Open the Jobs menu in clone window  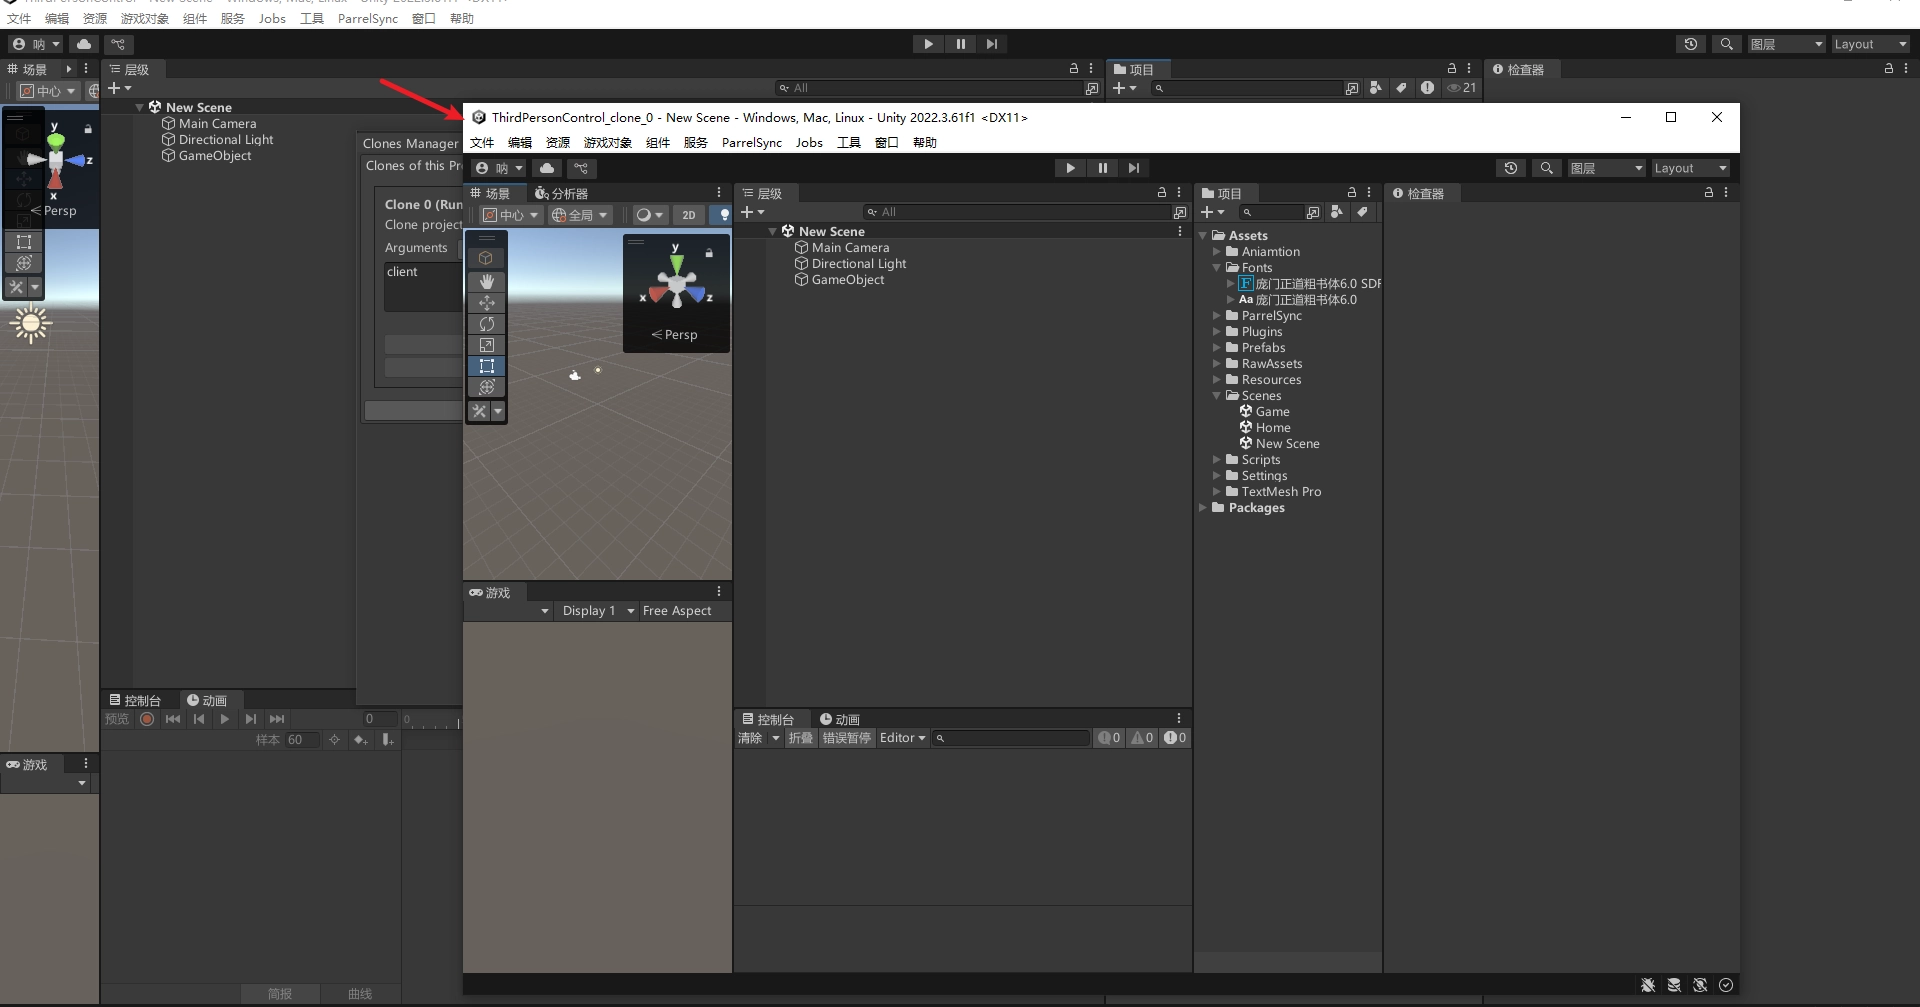click(809, 143)
